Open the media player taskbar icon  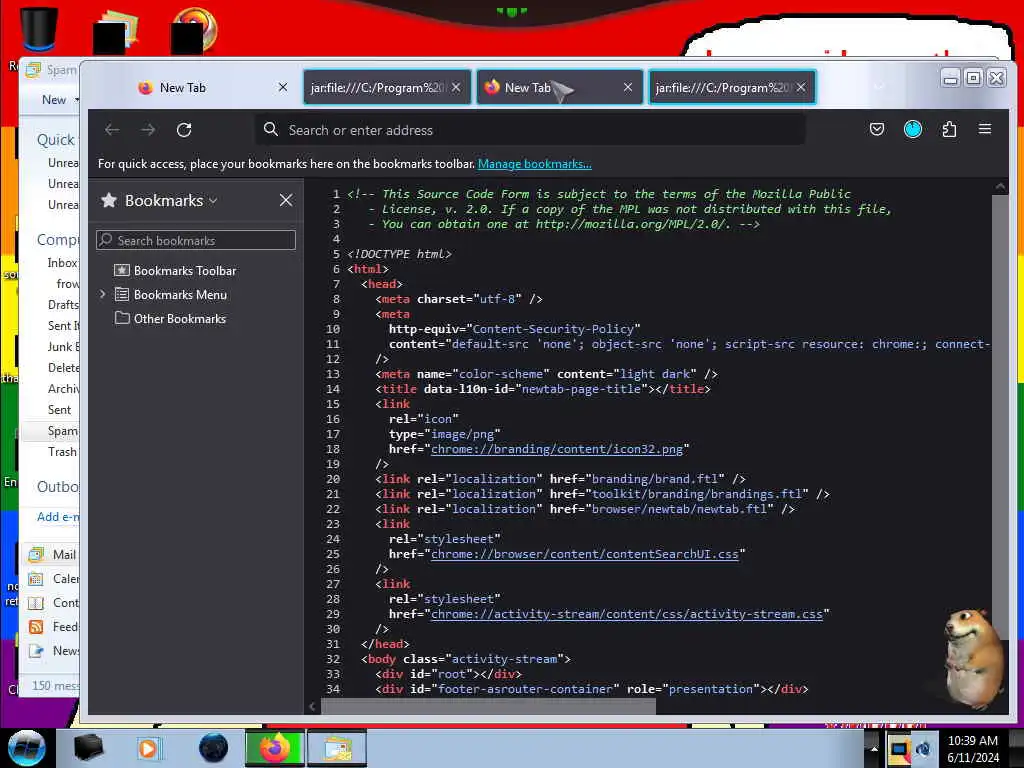point(149,748)
